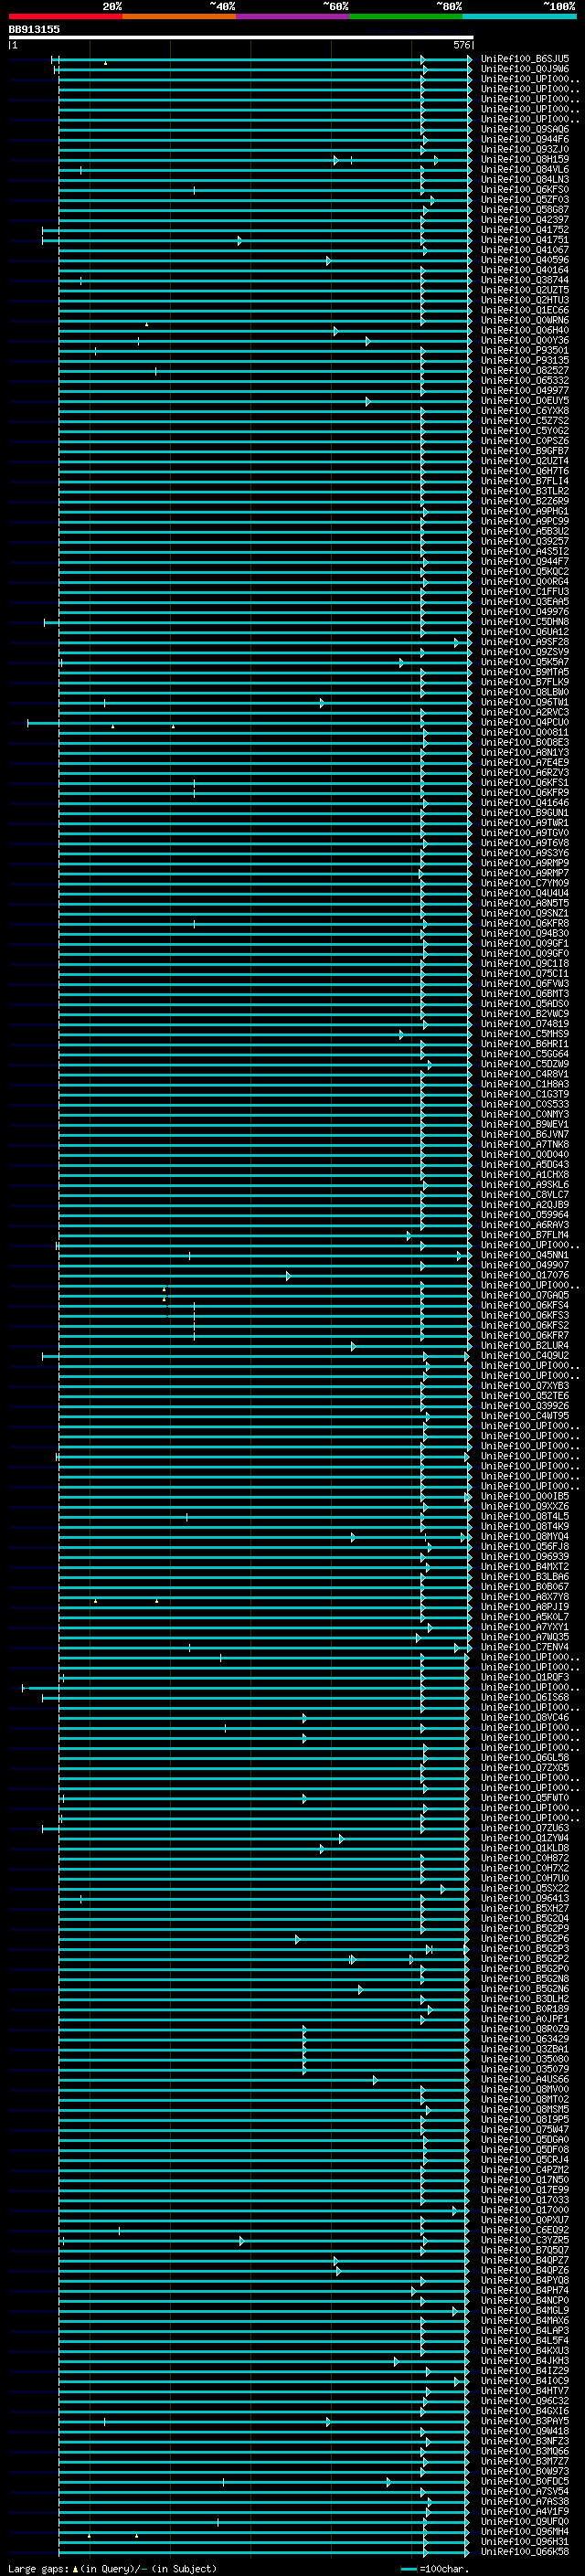Click hit label UniRef100_C3YZR5

pyautogui.click(x=525, y=2240)
